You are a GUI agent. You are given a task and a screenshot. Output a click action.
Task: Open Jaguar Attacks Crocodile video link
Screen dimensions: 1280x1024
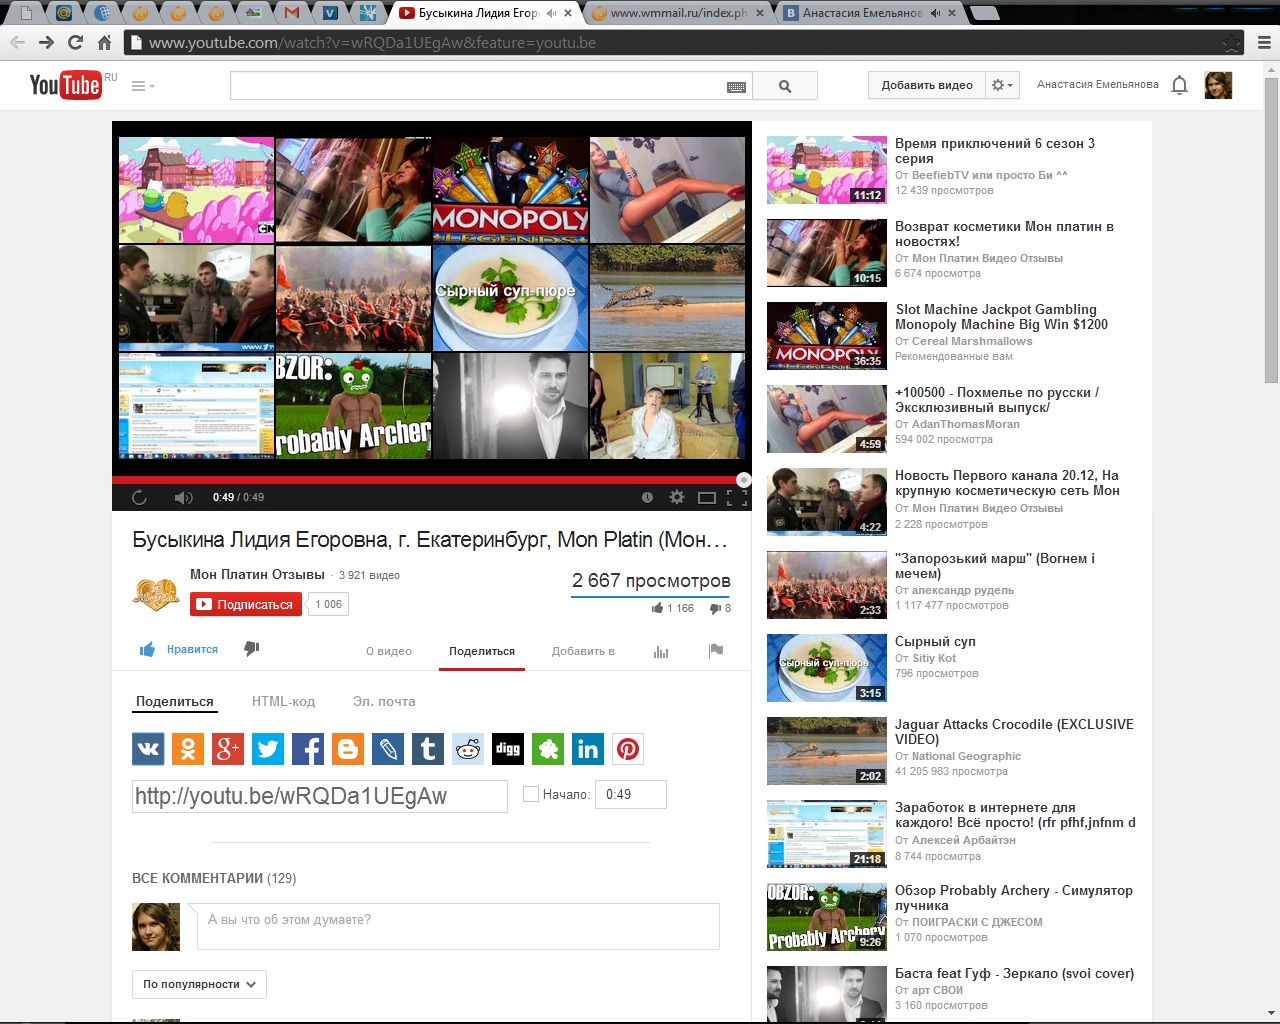click(x=1014, y=732)
